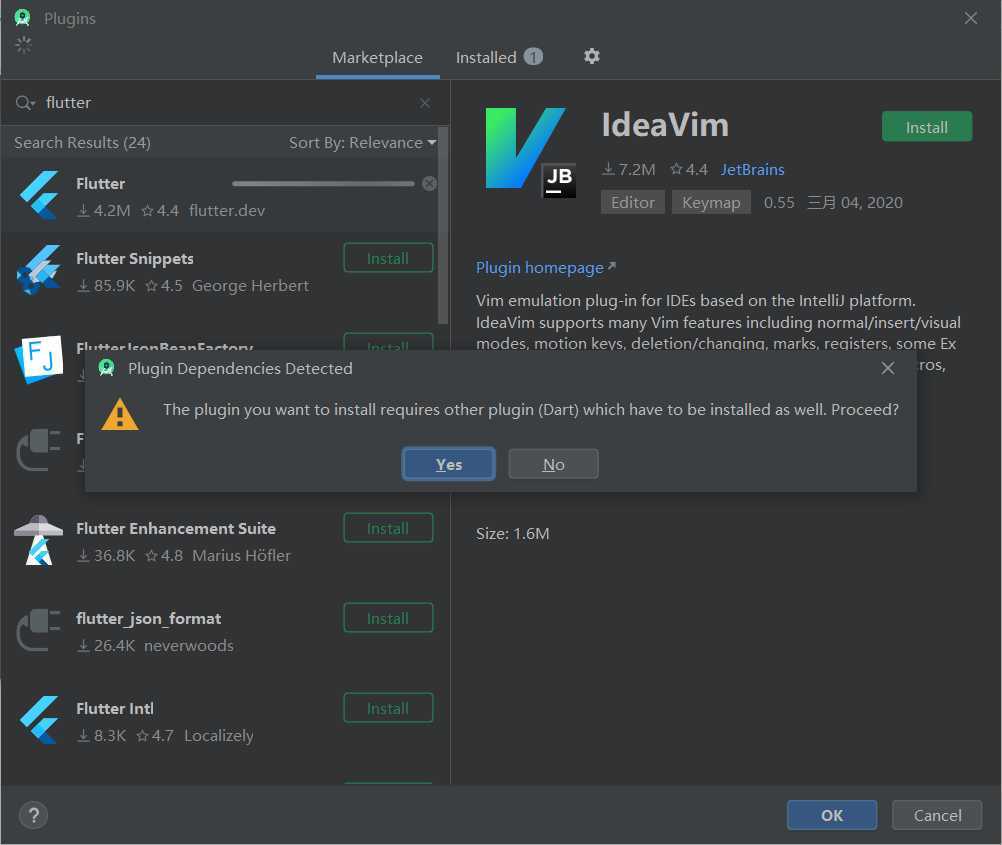1002x845 pixels.
Task: Click the search results list scrollbar
Action: click(443, 225)
